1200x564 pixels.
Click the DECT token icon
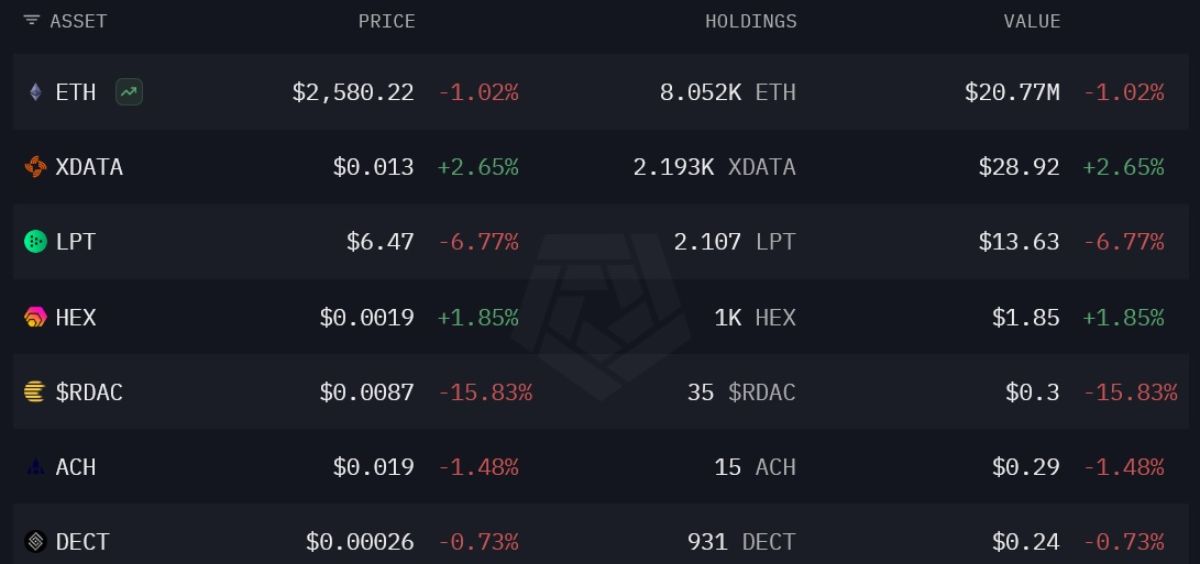(x=35, y=542)
